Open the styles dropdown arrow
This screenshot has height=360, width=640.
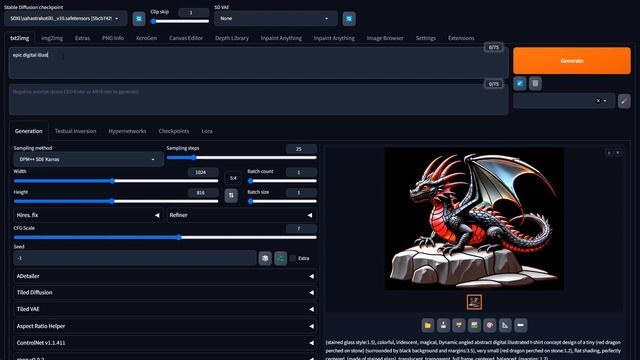pyautogui.click(x=605, y=101)
